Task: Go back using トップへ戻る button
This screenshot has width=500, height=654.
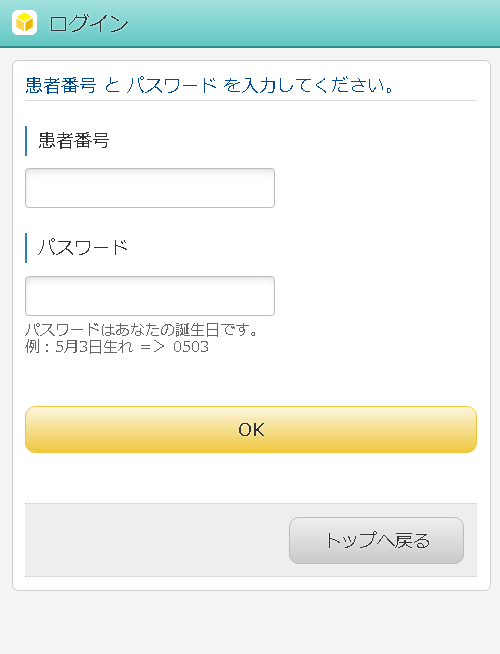Action: [x=376, y=541]
